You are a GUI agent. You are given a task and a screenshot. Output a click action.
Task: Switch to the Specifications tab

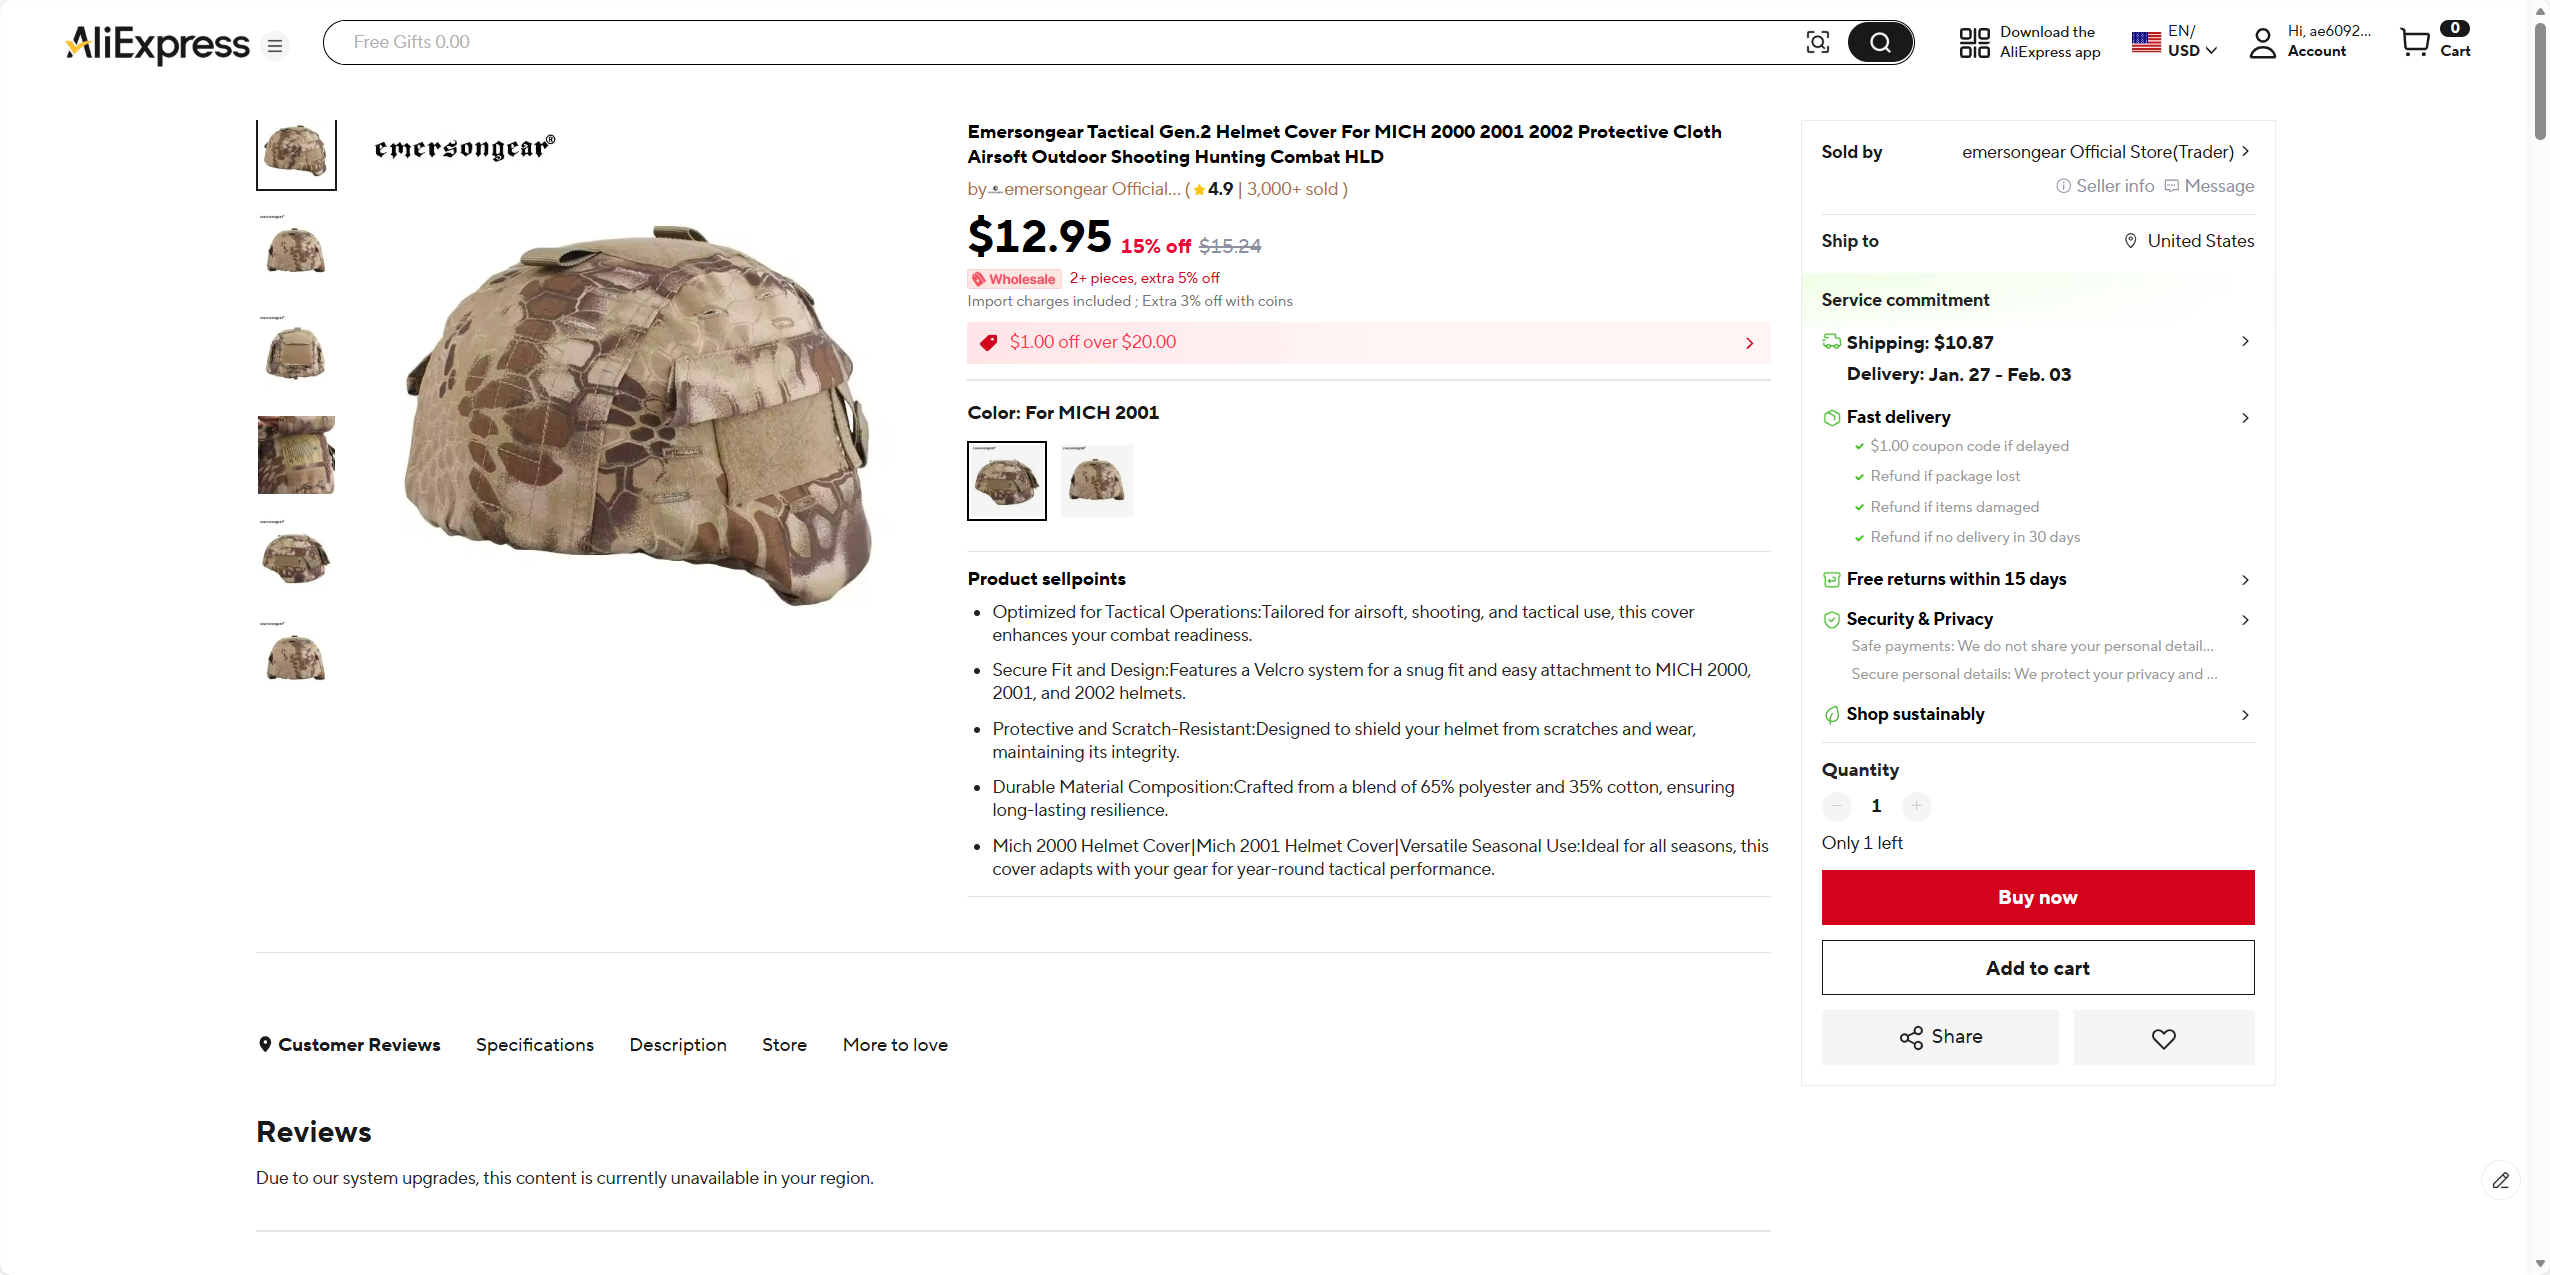coord(534,1045)
